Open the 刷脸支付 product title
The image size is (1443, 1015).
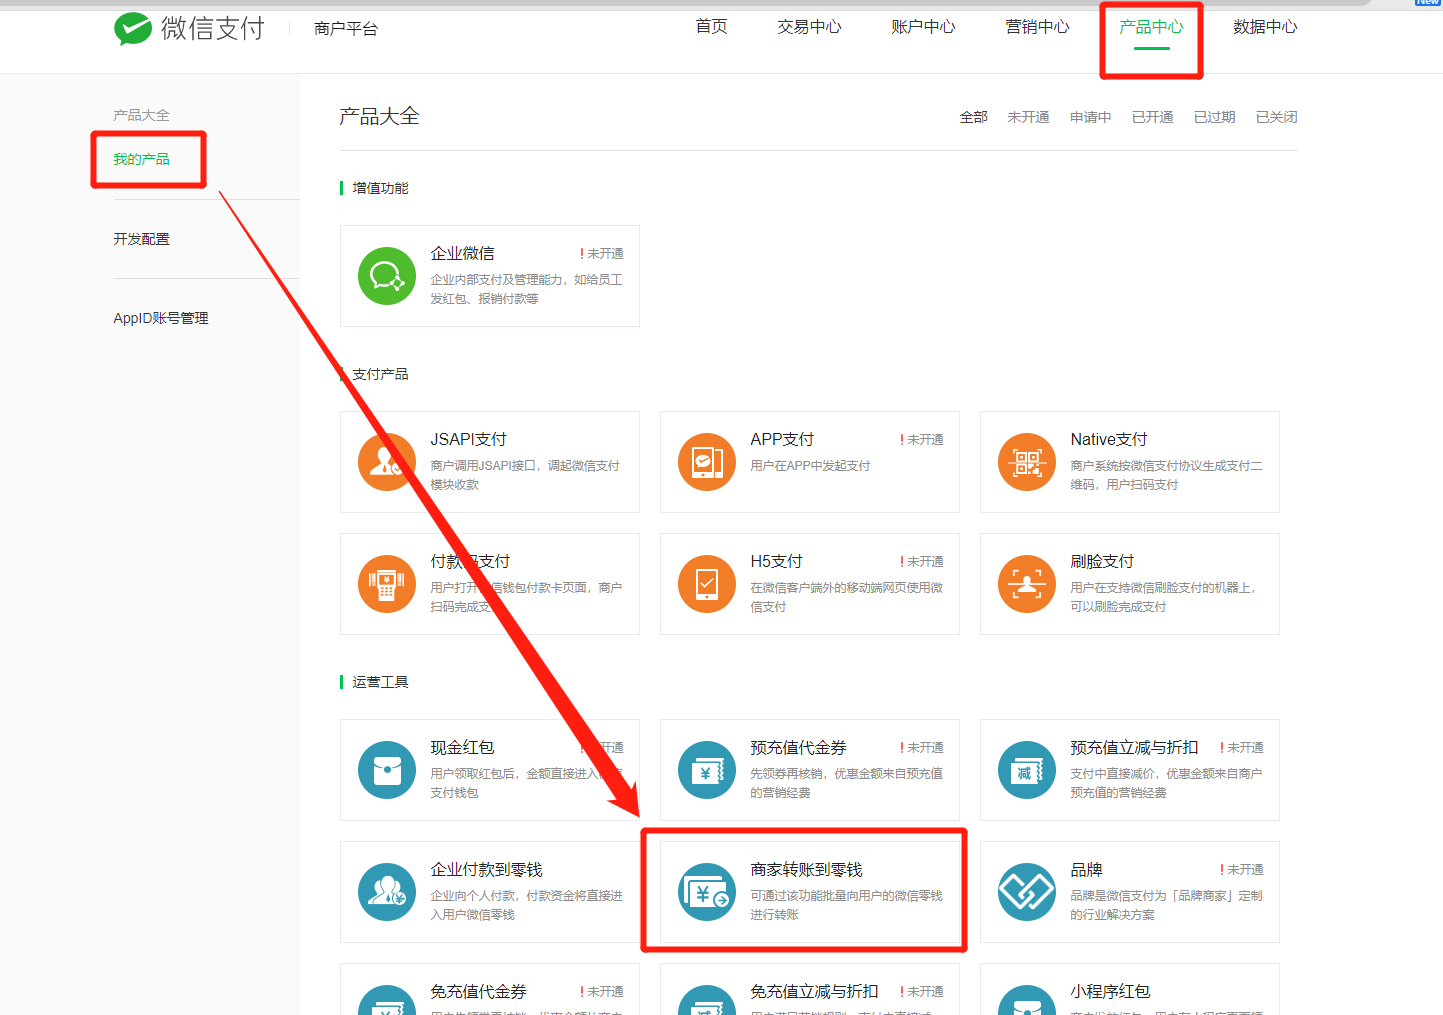pyautogui.click(x=1103, y=562)
